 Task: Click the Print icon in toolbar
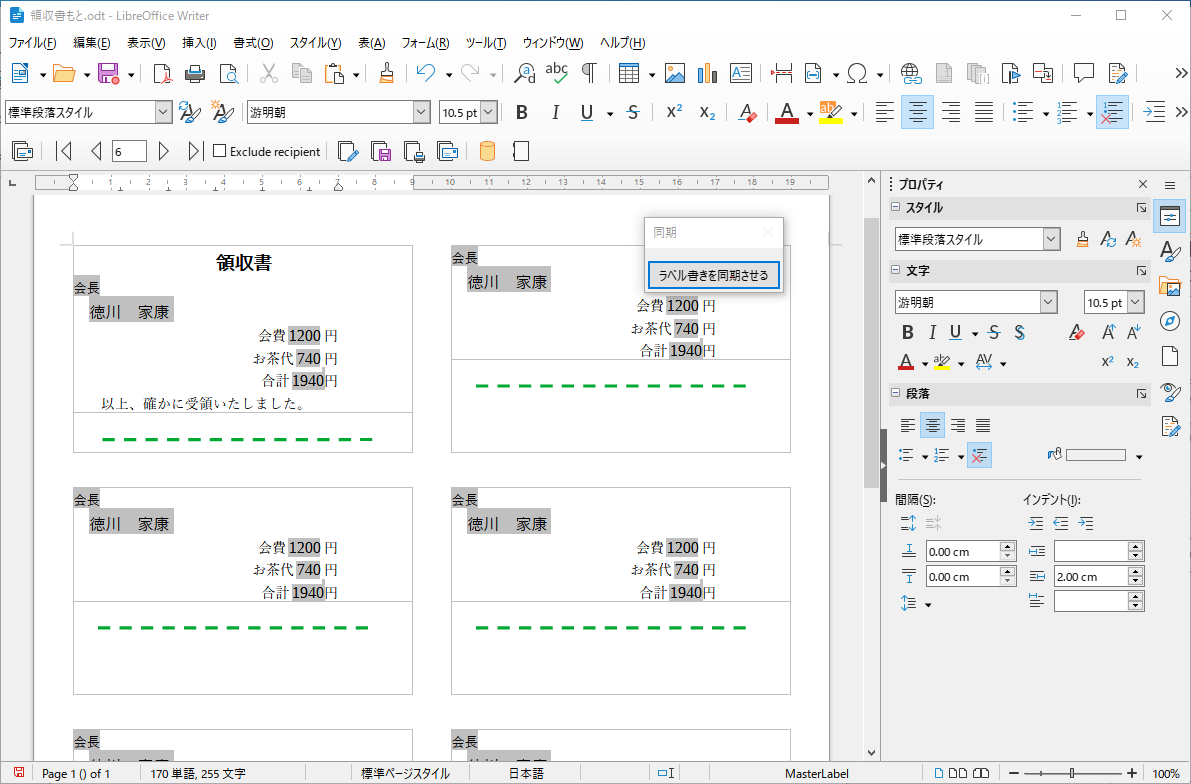(x=195, y=74)
